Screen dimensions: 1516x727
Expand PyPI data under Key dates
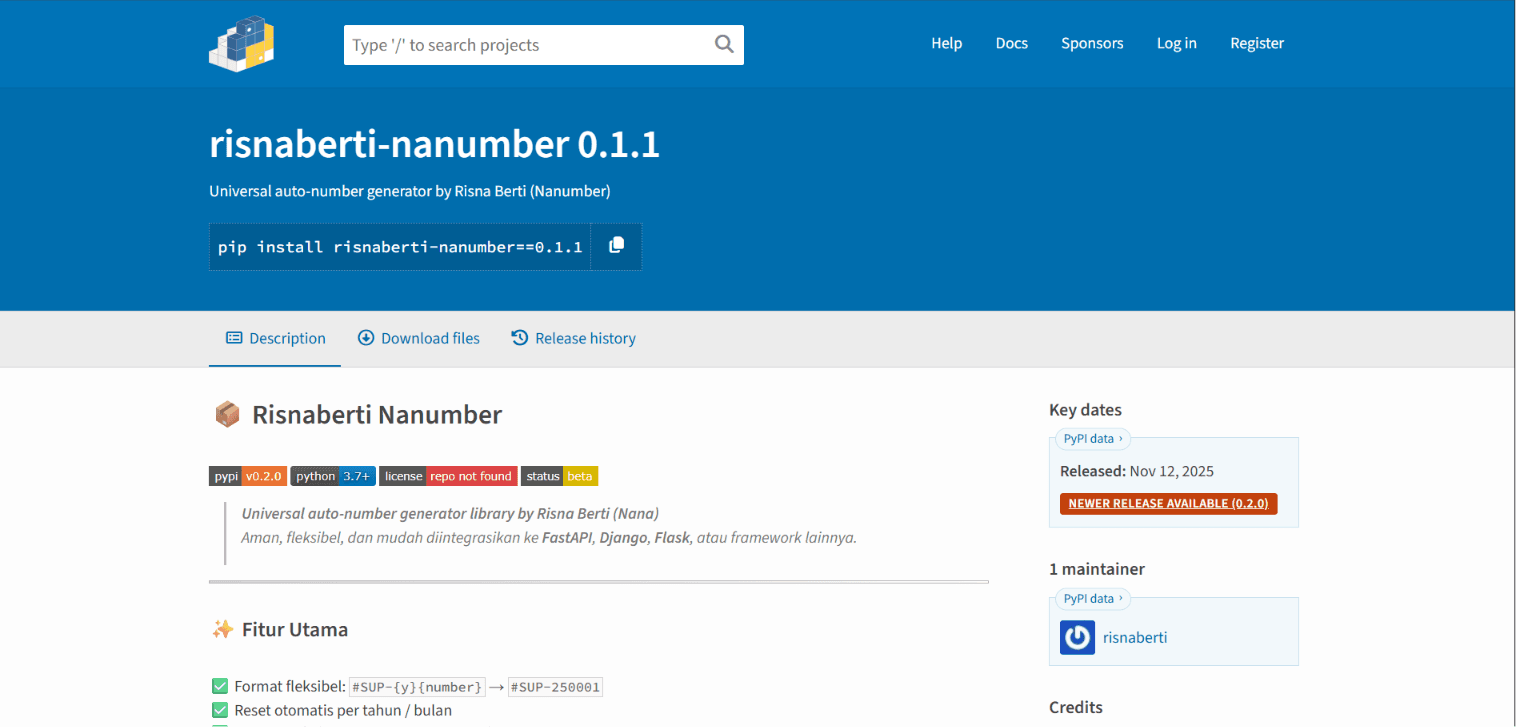point(1093,438)
